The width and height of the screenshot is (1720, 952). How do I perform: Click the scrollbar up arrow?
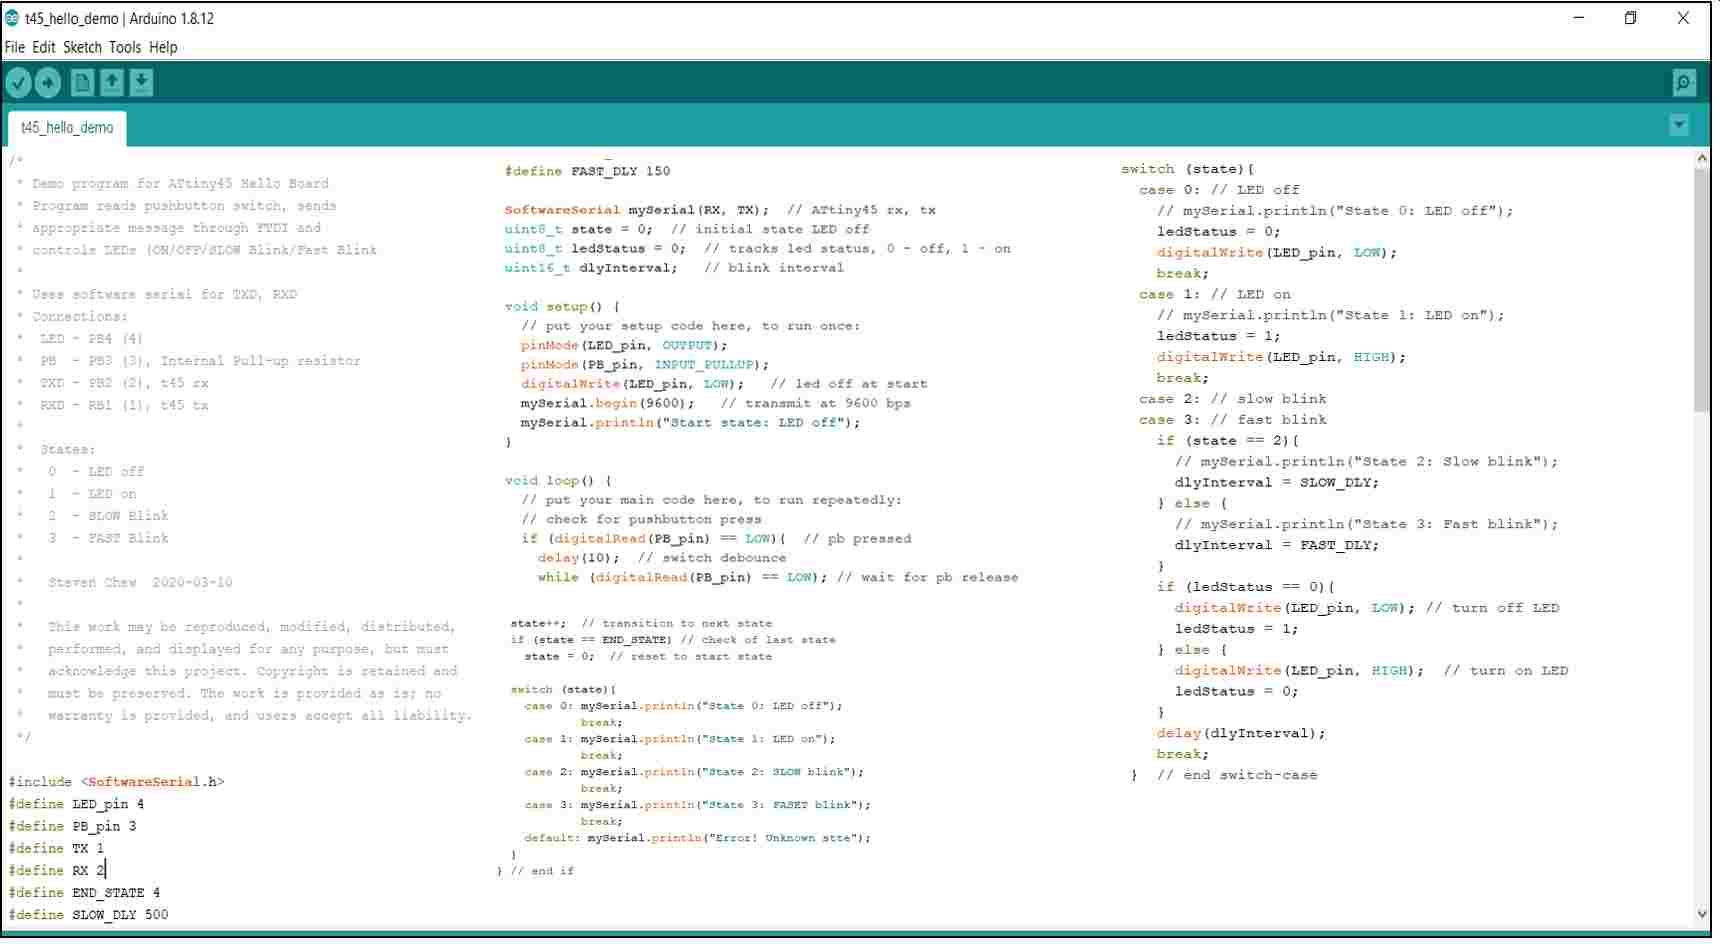[x=1703, y=158]
